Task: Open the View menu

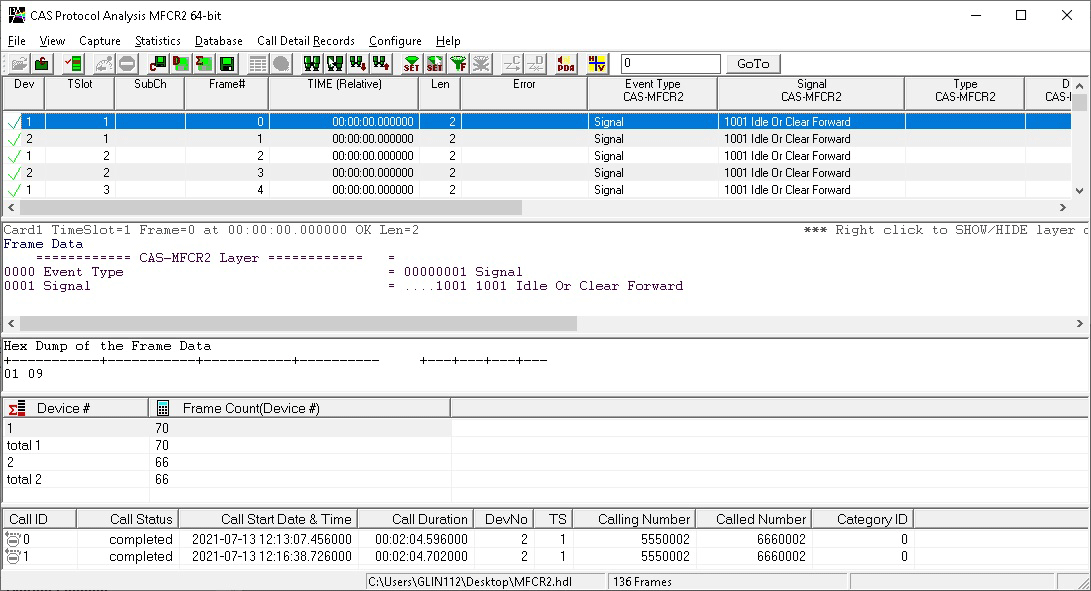Action: pos(52,41)
